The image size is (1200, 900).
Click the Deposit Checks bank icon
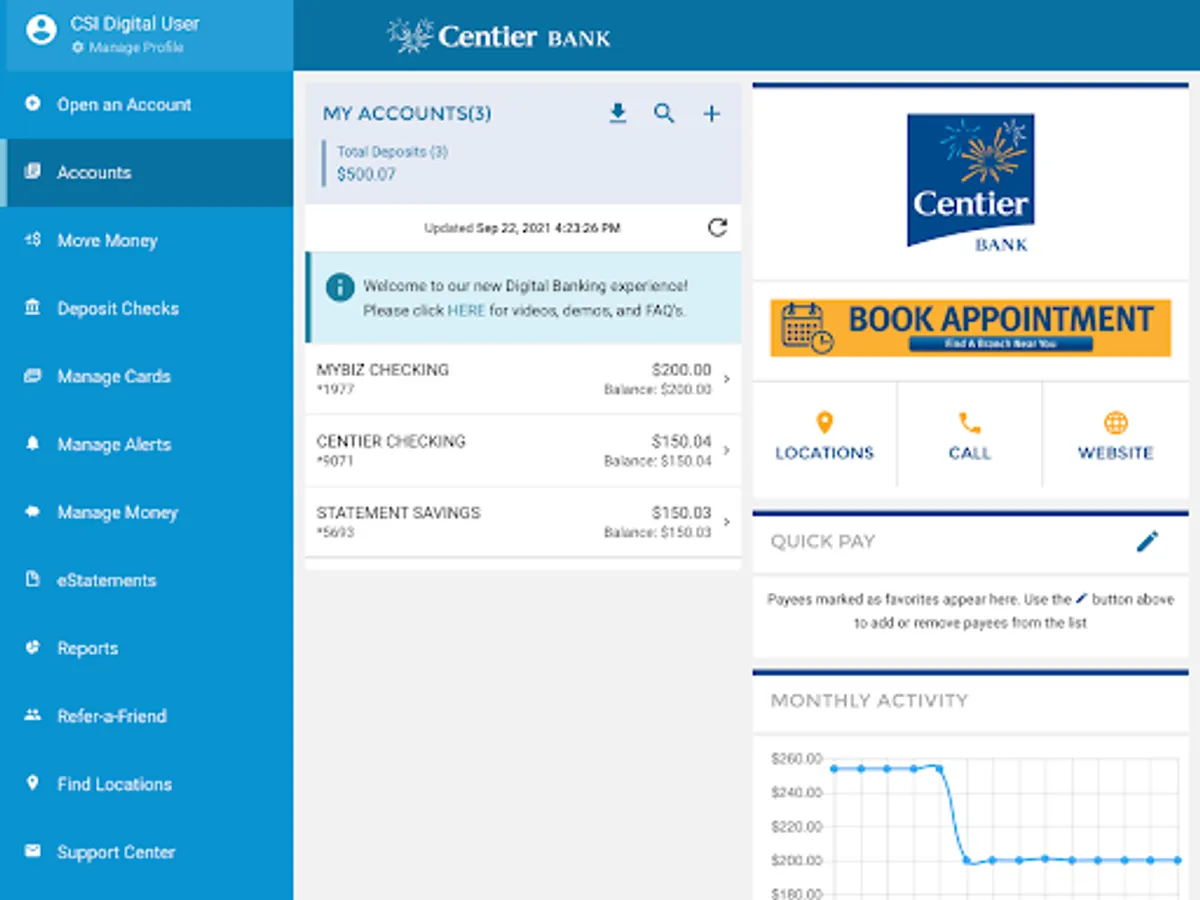(33, 307)
